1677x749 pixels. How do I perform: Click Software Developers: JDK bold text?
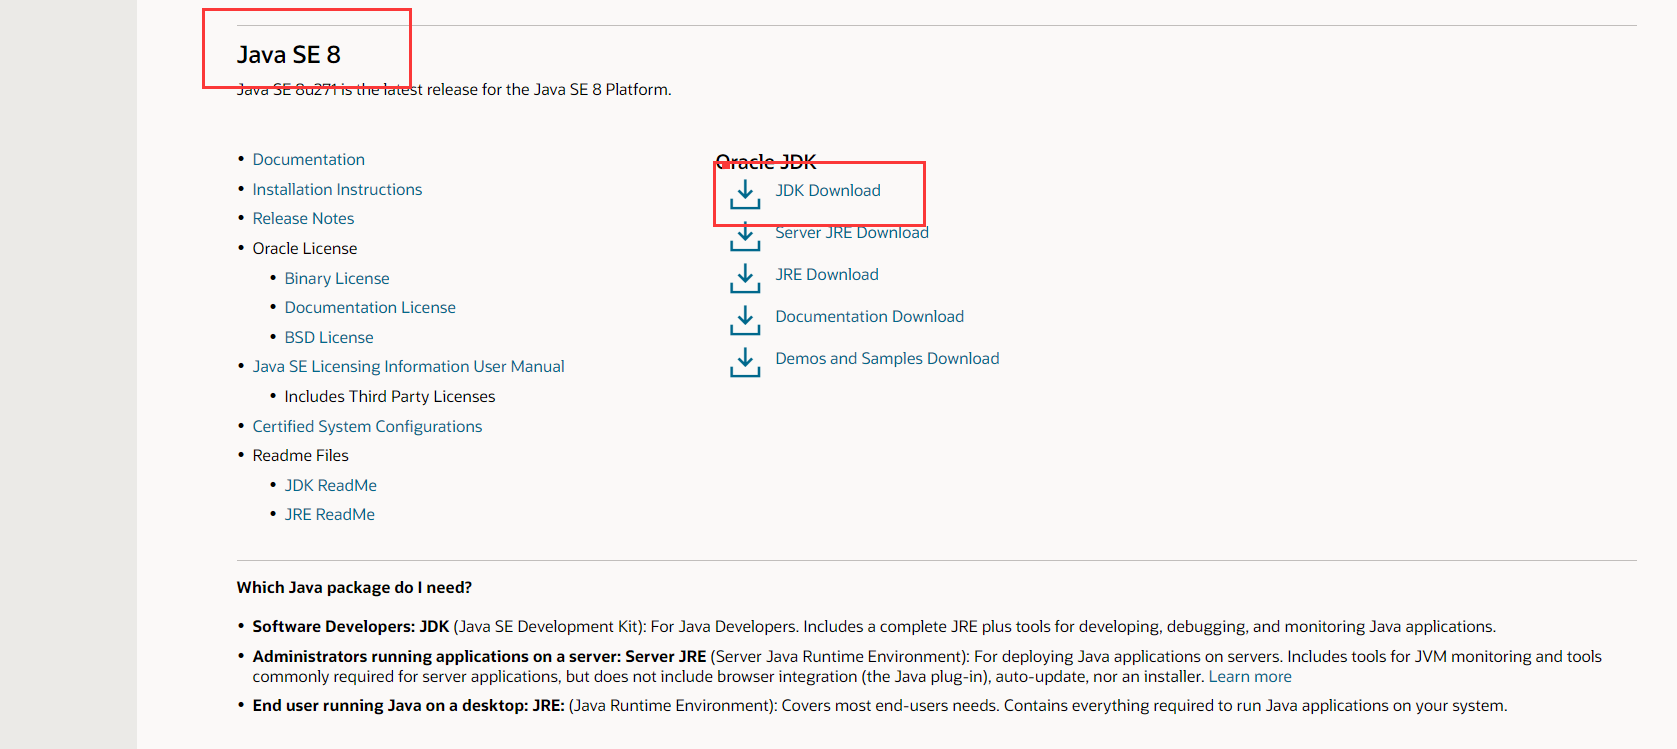351,626
